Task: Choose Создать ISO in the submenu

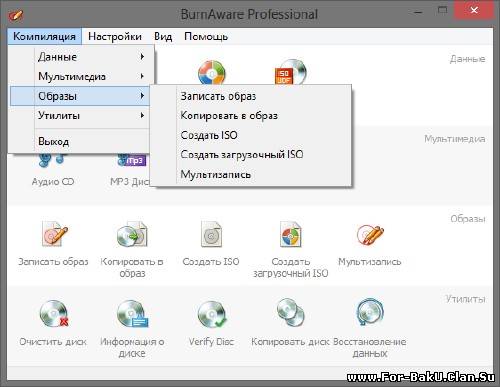Action: (x=252, y=135)
